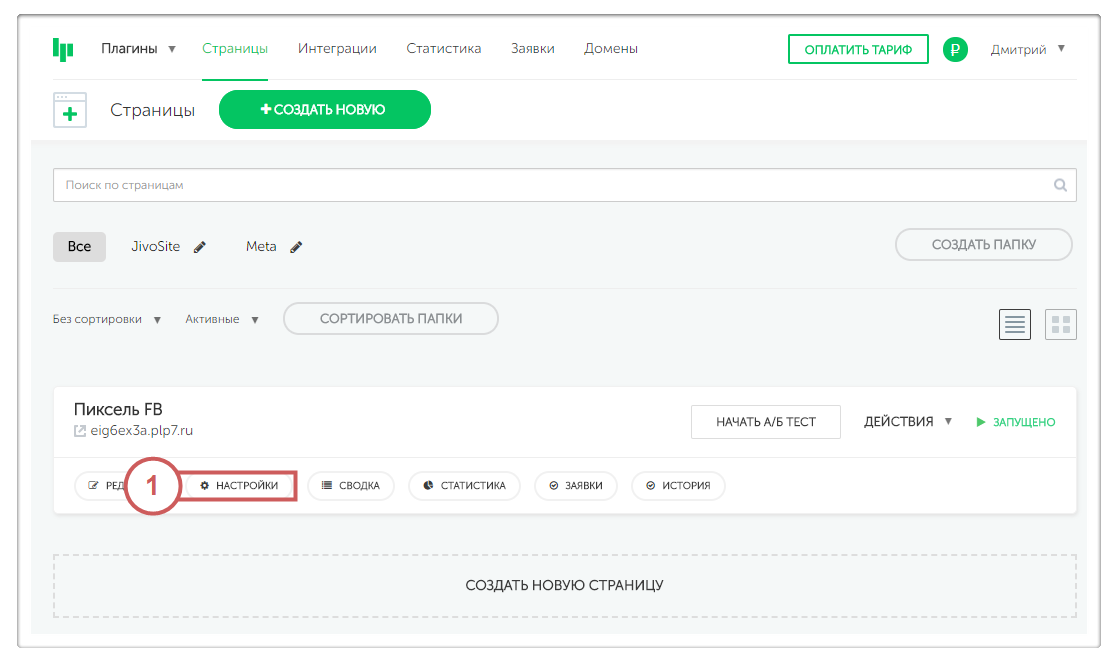
Task: Click the search magnifier icon
Action: click(1060, 185)
